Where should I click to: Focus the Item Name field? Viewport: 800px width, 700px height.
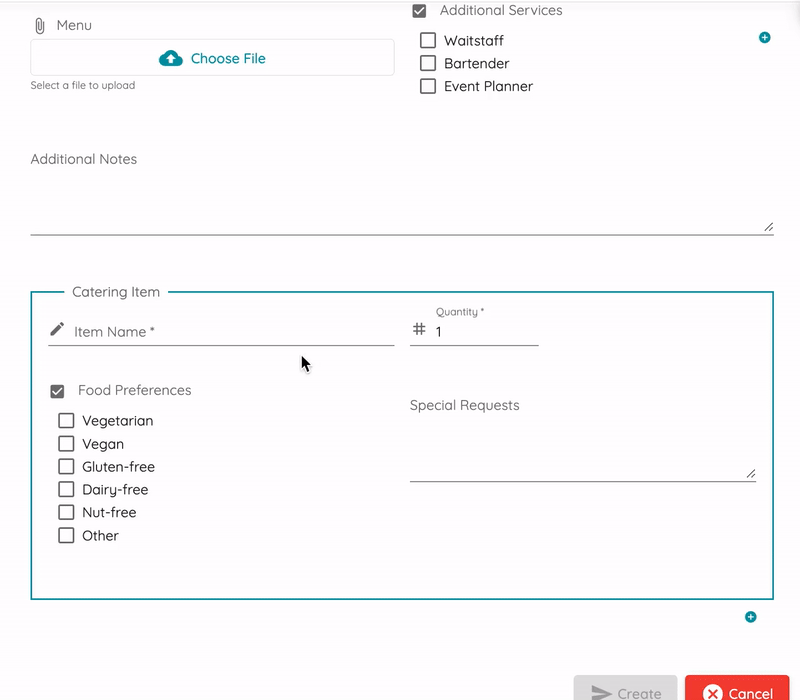(234, 332)
